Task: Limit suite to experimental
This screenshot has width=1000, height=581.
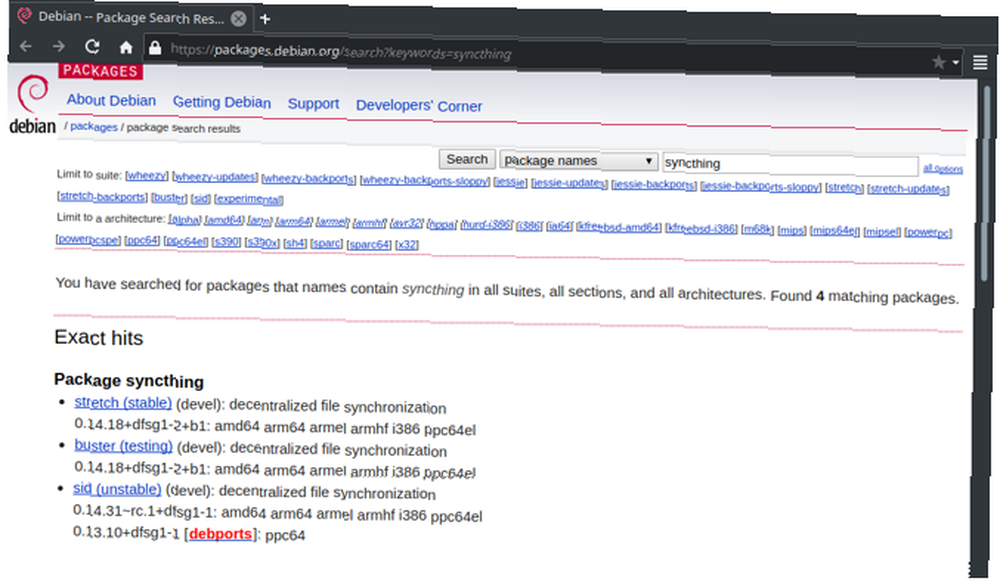Action: pos(249,200)
